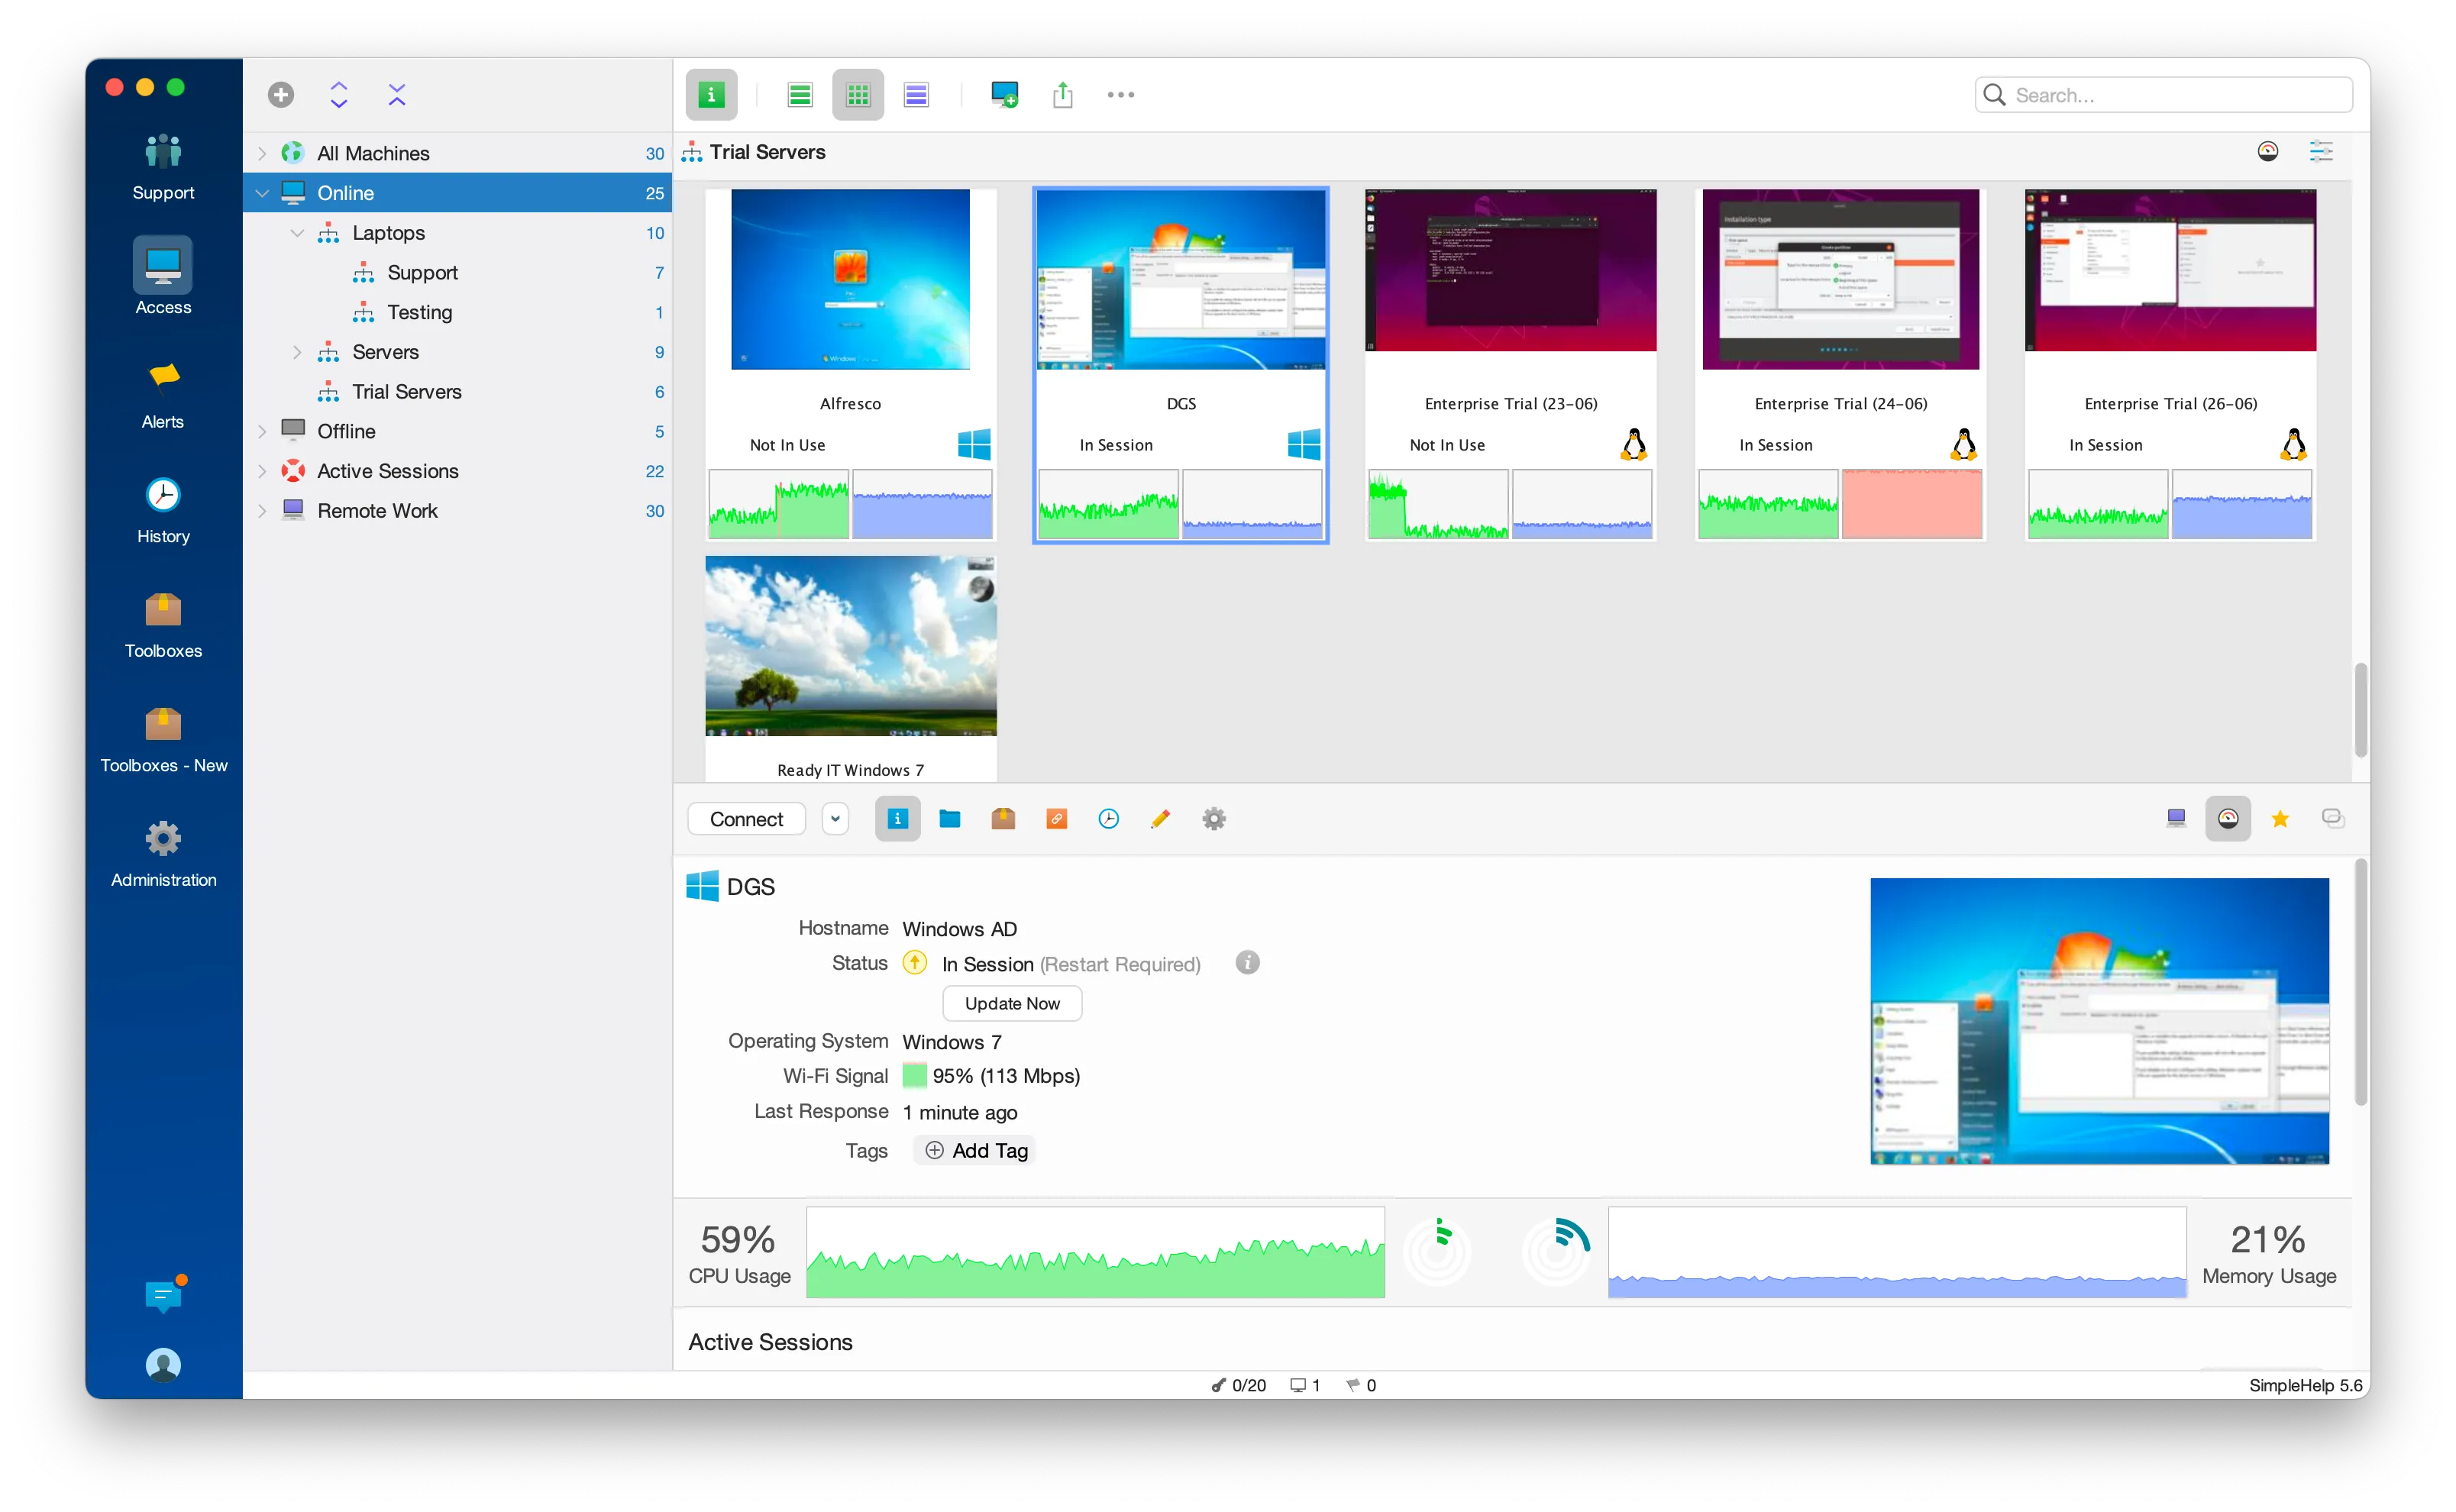Click the Update Now button
The width and height of the screenshot is (2456, 1512).
pyautogui.click(x=1011, y=1003)
